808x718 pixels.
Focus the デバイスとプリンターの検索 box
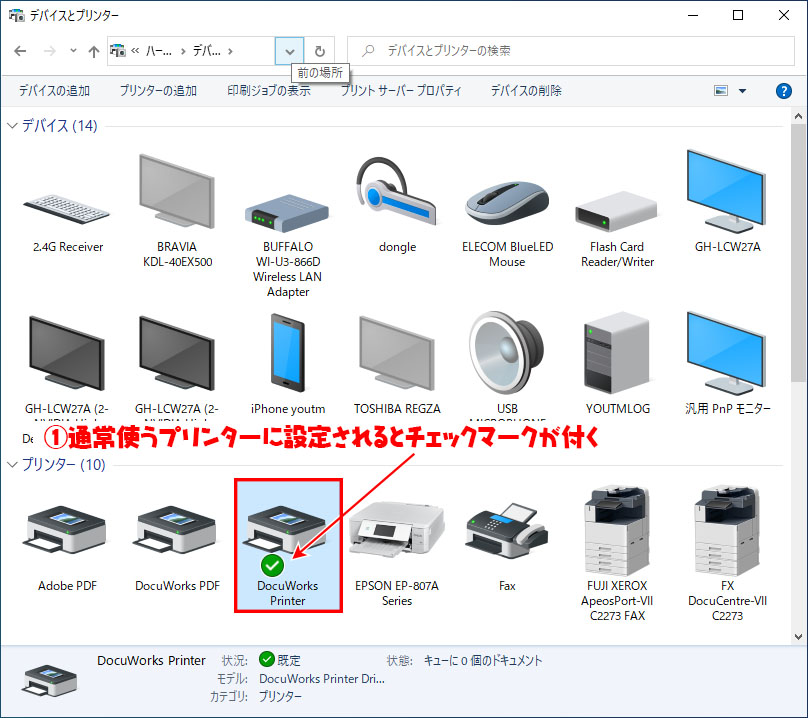(x=571, y=51)
